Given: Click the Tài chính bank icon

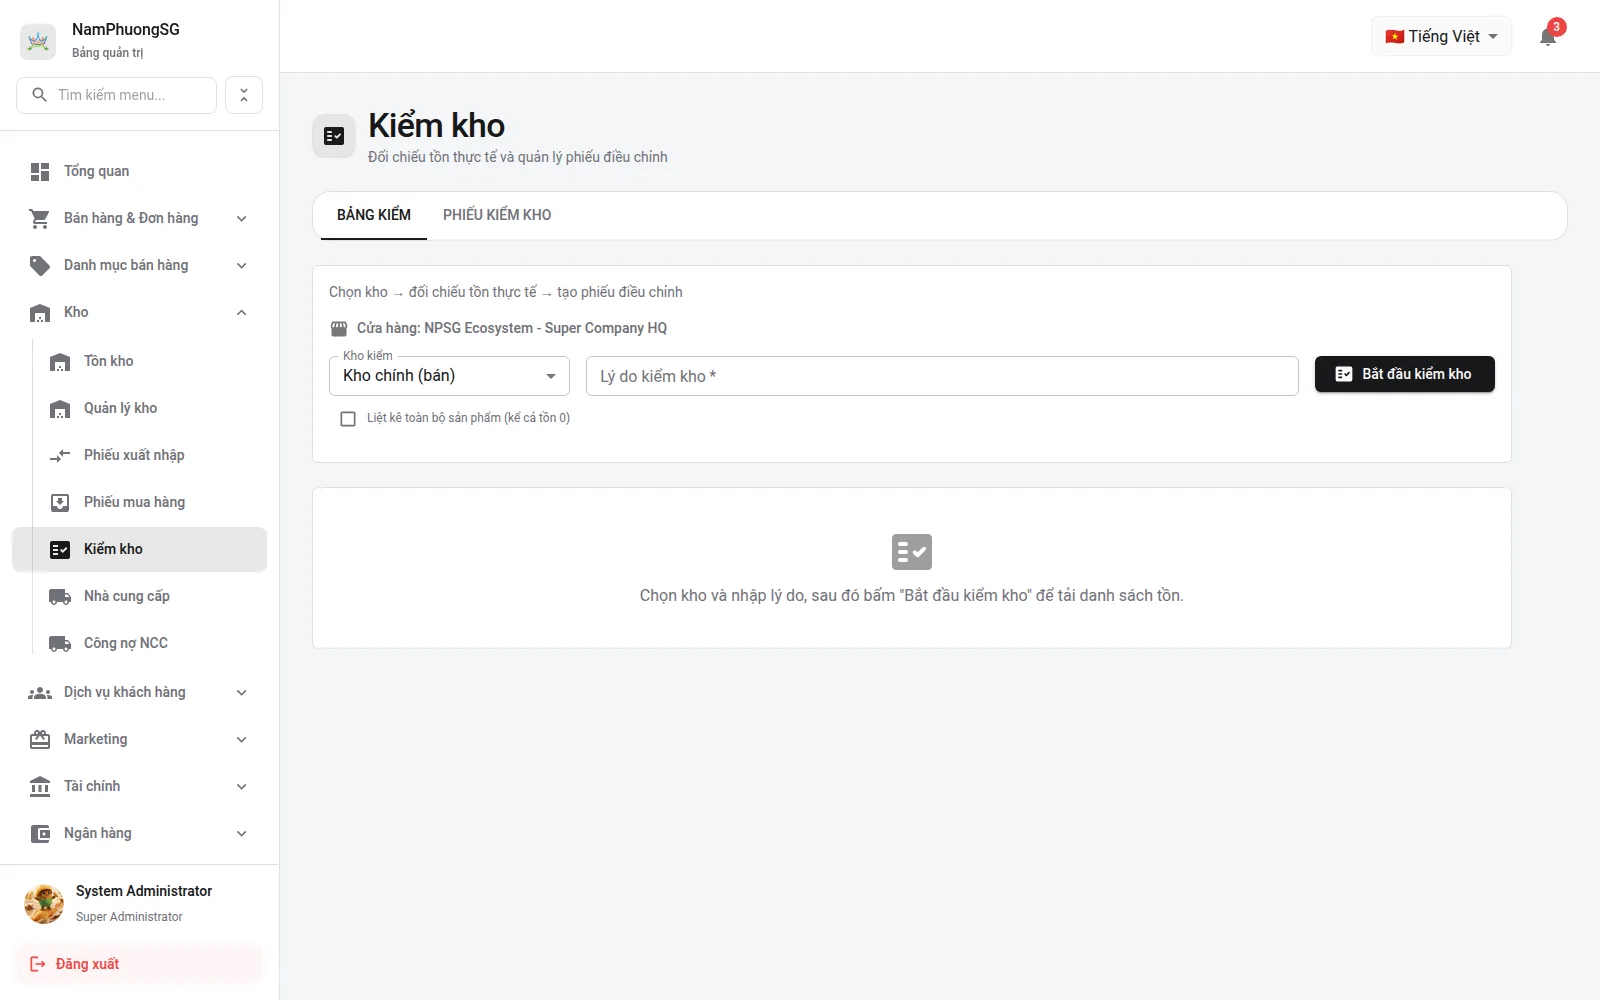Looking at the screenshot, I should (40, 787).
